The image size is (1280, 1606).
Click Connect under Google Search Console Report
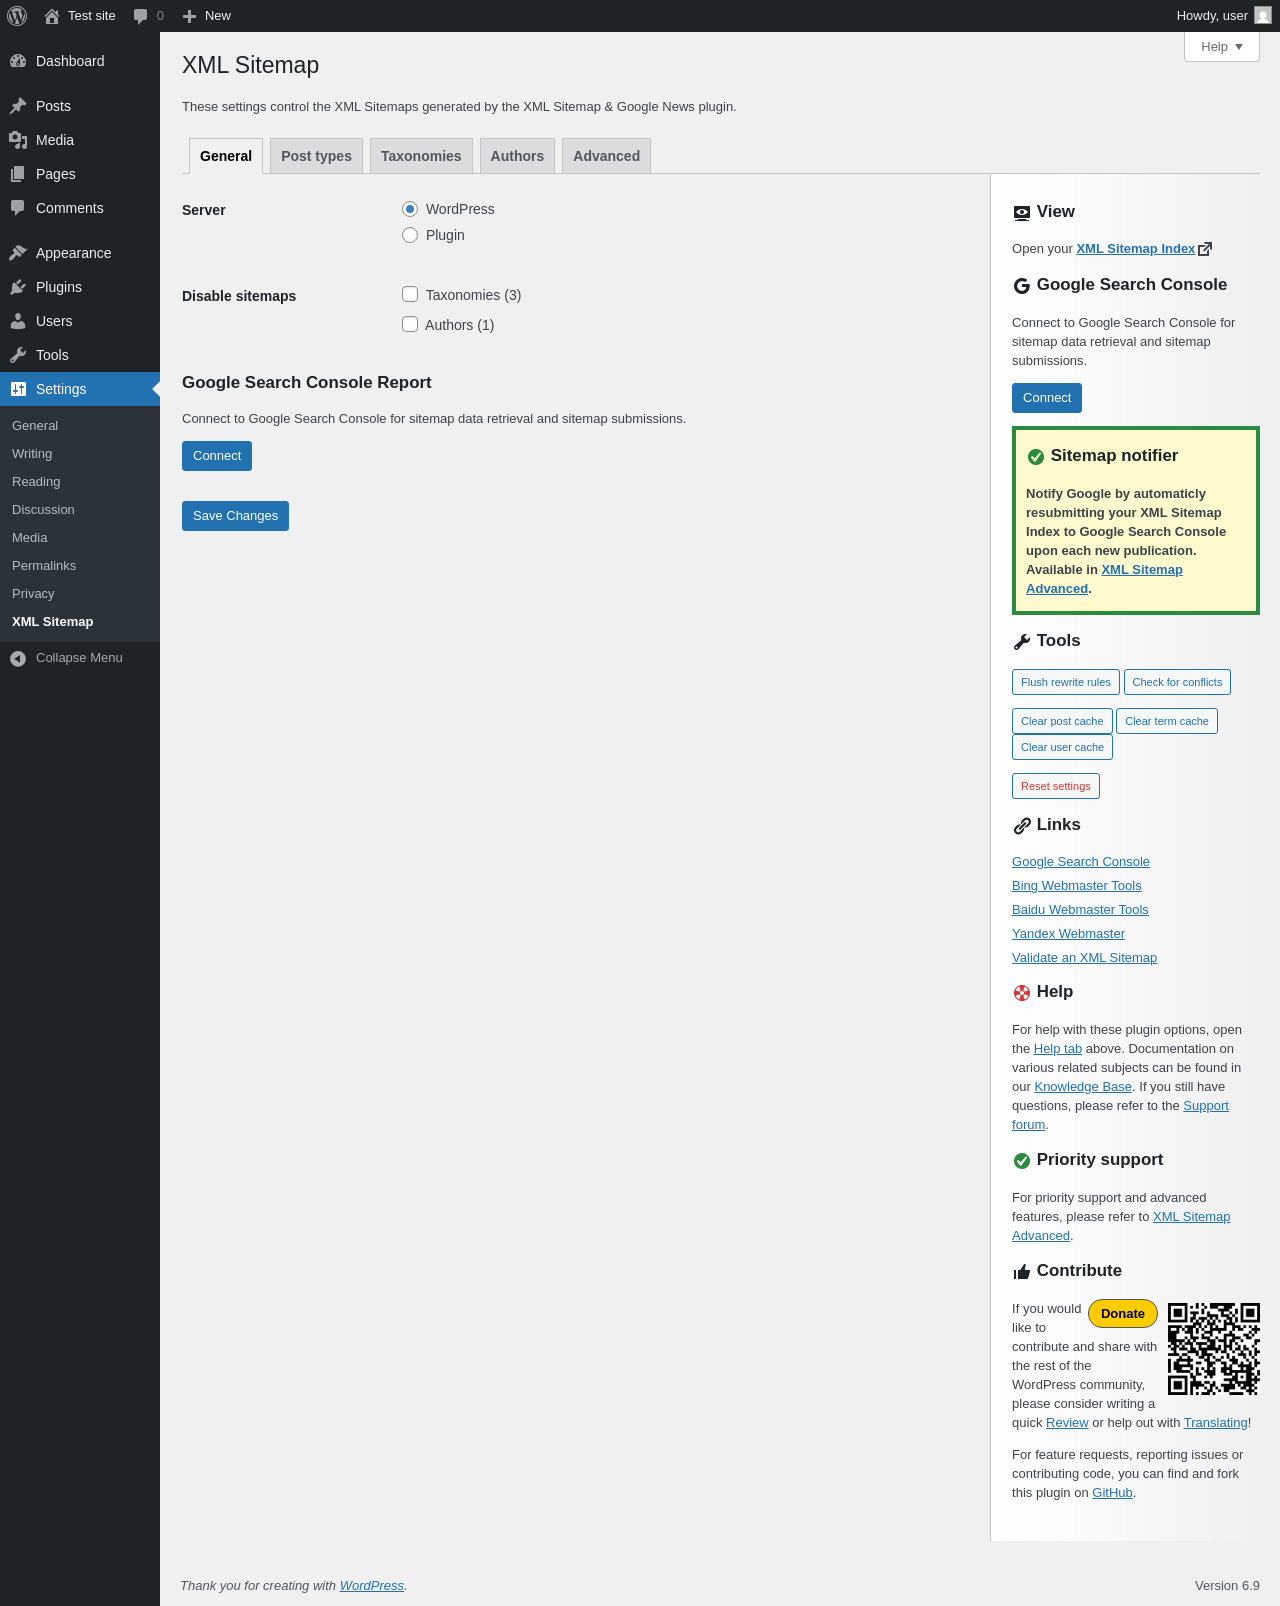tap(217, 456)
